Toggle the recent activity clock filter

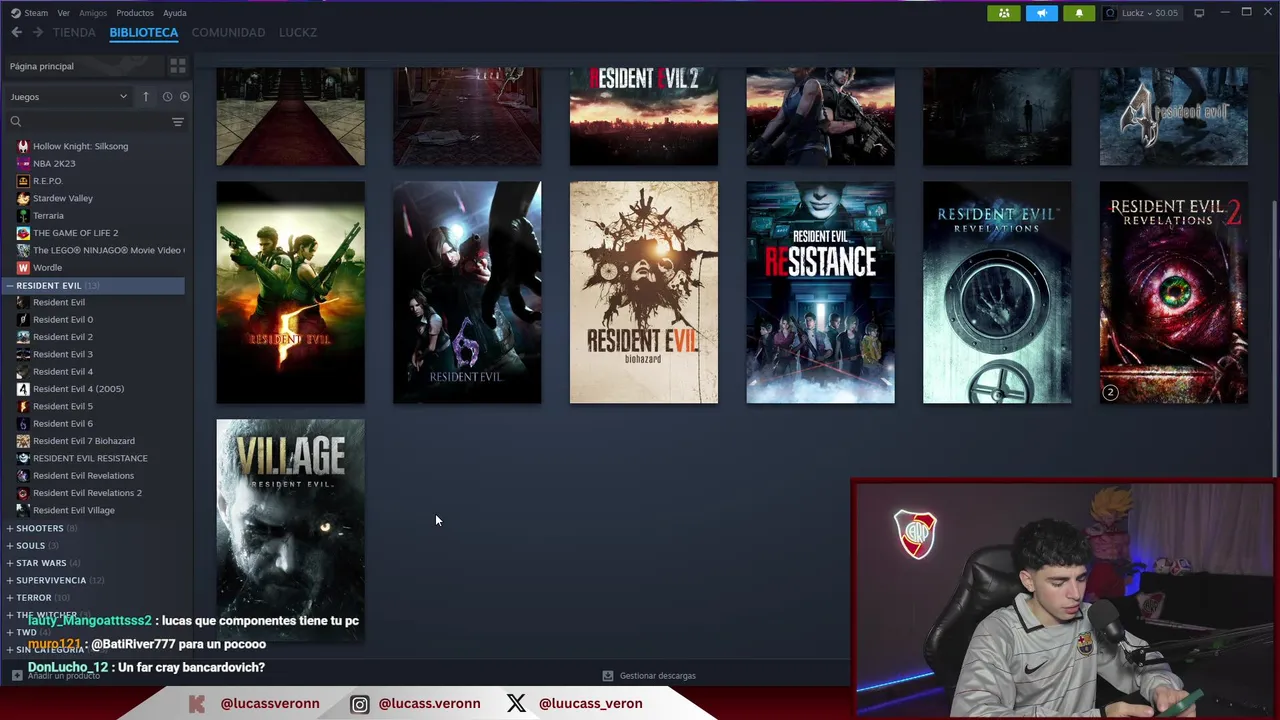167,97
